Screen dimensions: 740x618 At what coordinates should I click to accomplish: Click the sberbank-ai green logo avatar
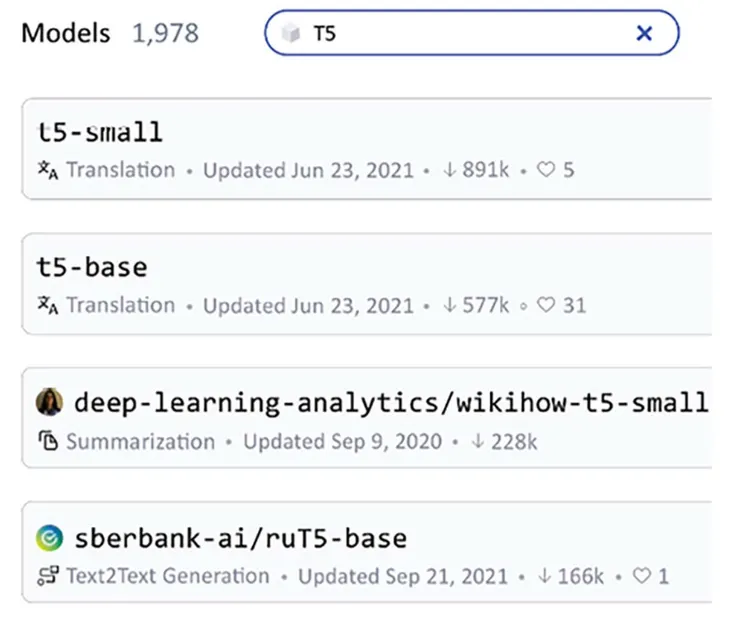pyautogui.click(x=49, y=538)
